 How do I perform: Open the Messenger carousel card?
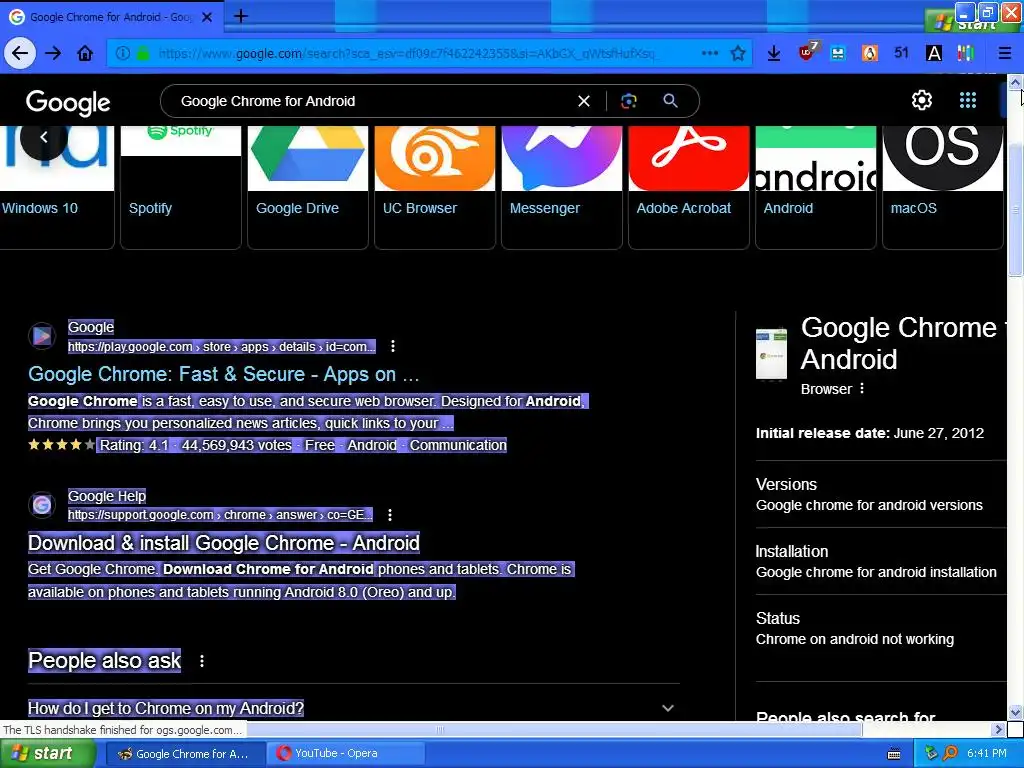562,187
